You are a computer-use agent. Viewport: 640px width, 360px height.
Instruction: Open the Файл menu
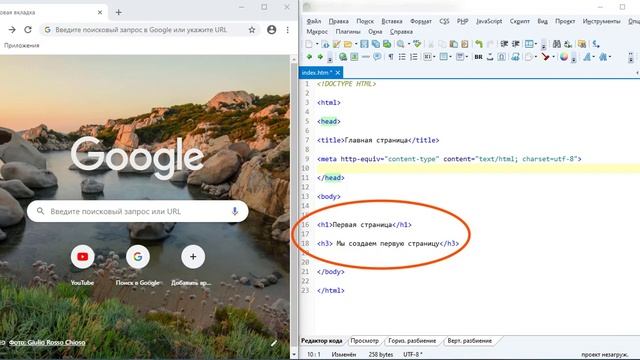[x=313, y=21]
